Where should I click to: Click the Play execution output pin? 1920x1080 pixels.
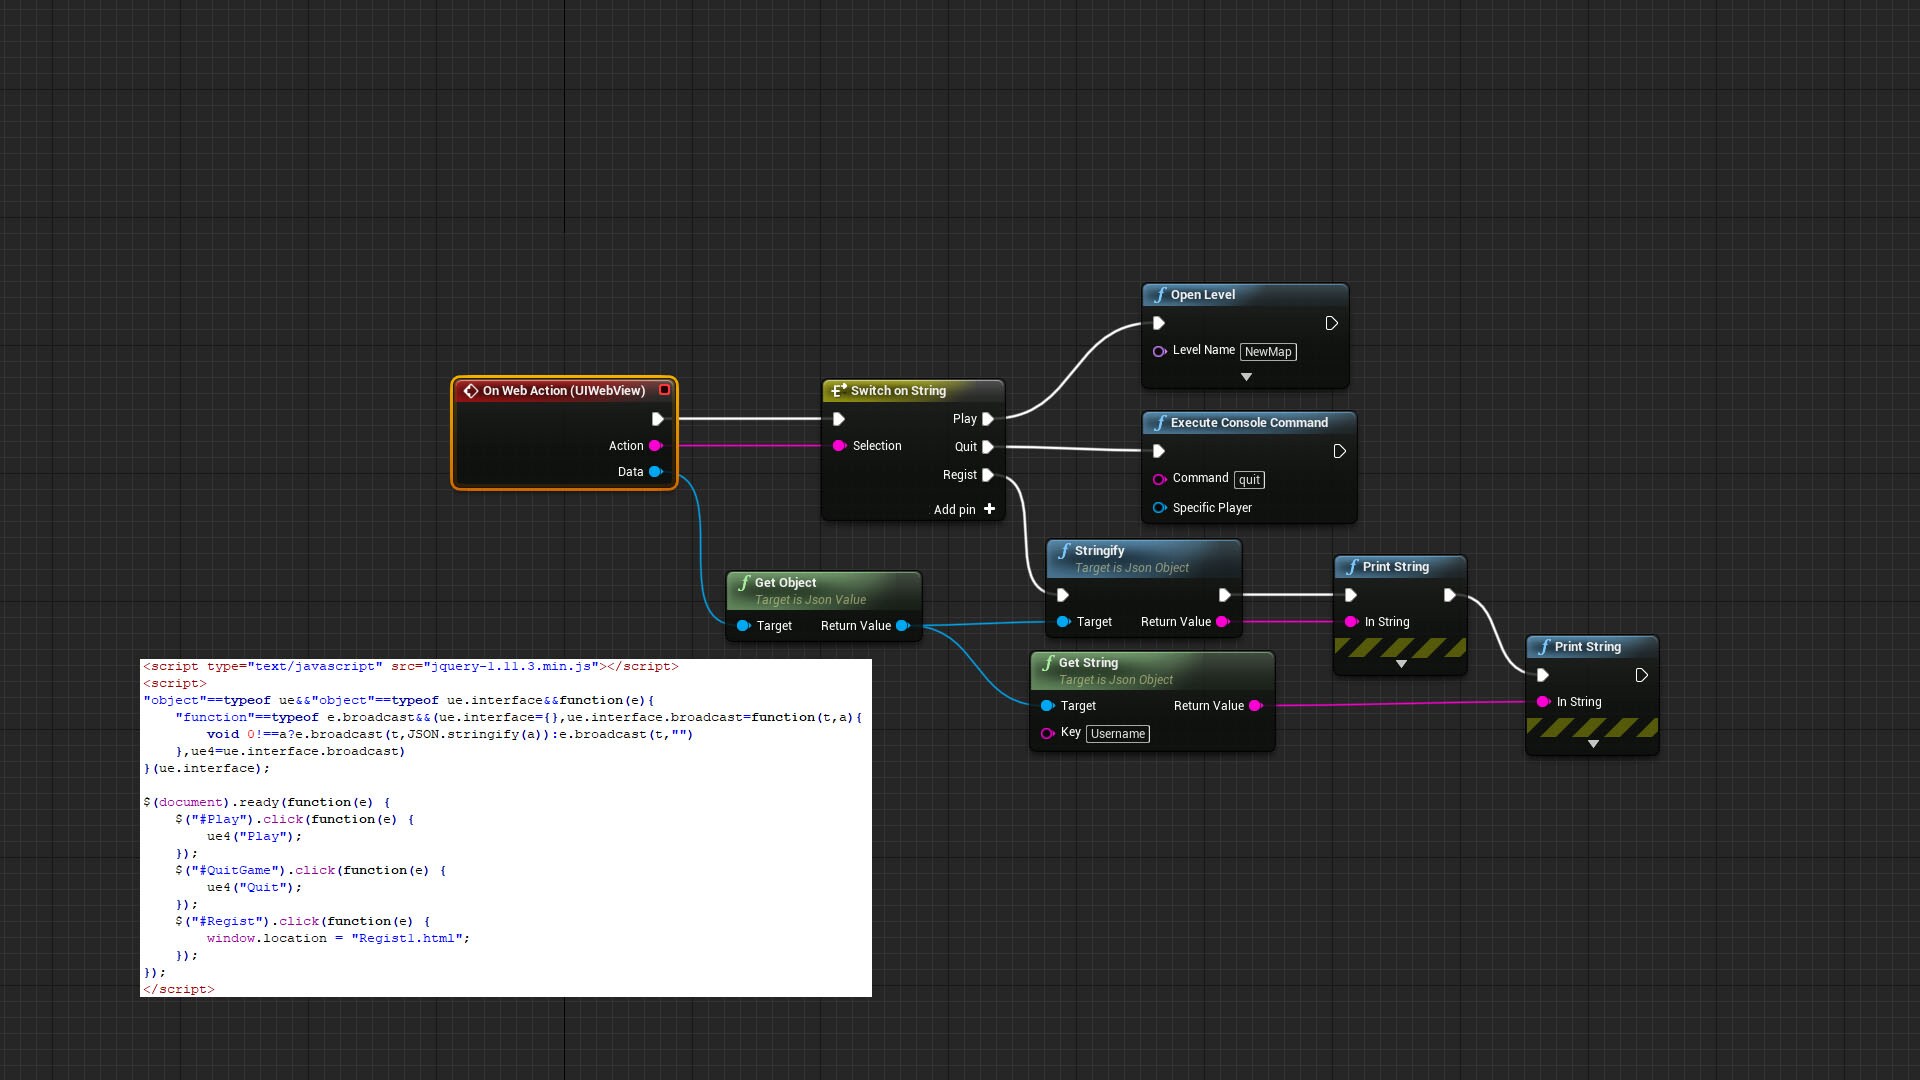click(989, 419)
